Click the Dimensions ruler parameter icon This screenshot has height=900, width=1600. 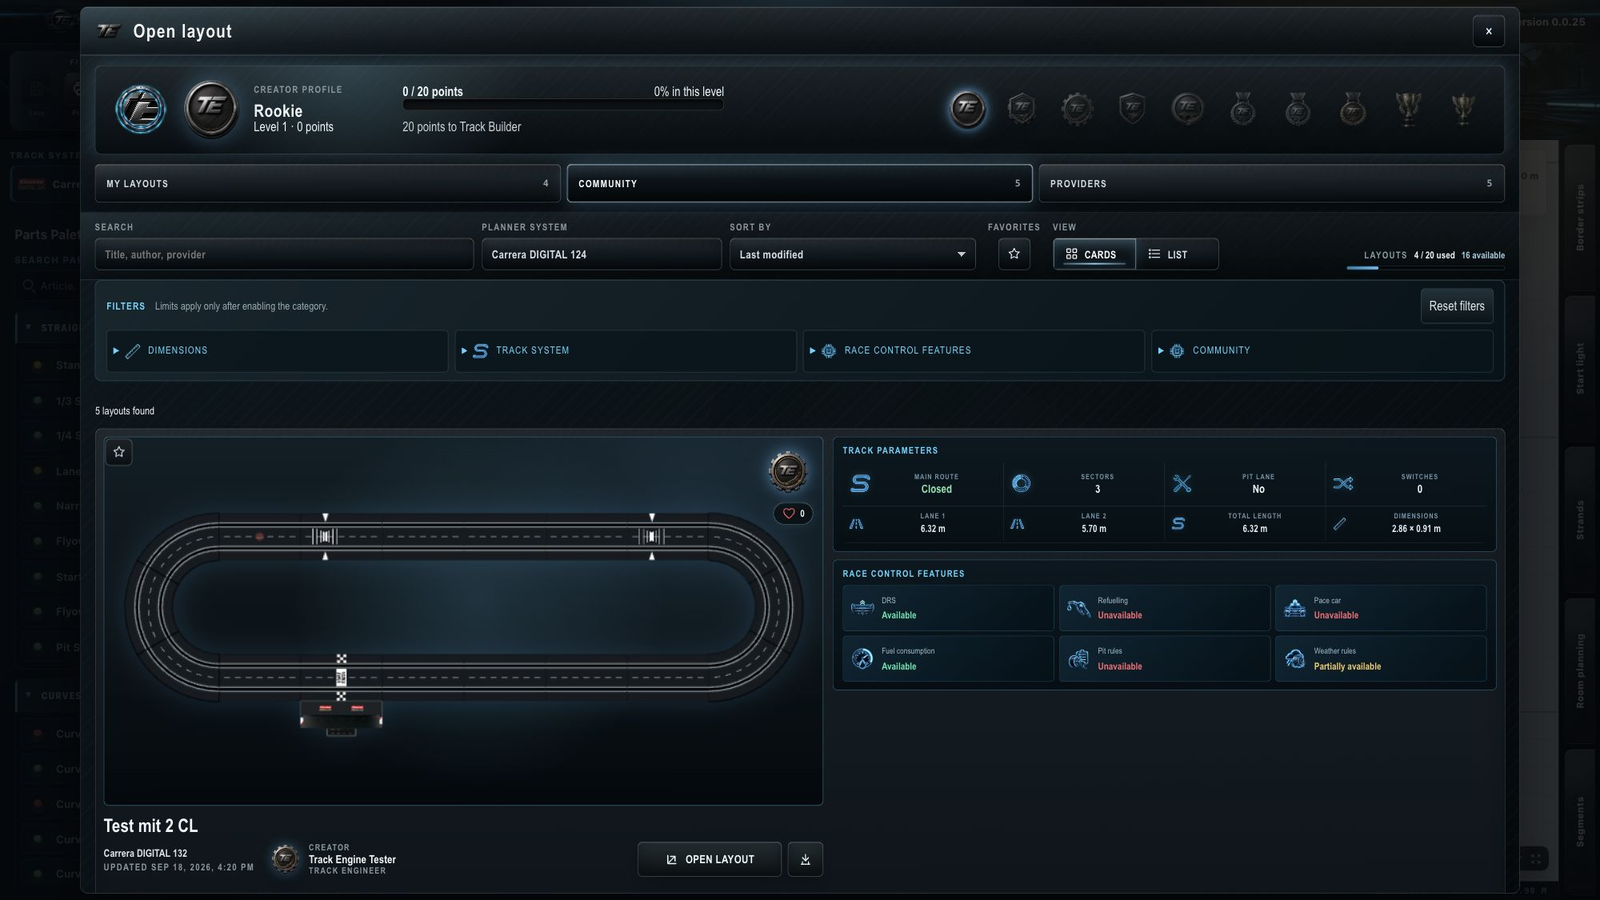pyautogui.click(x=1340, y=524)
